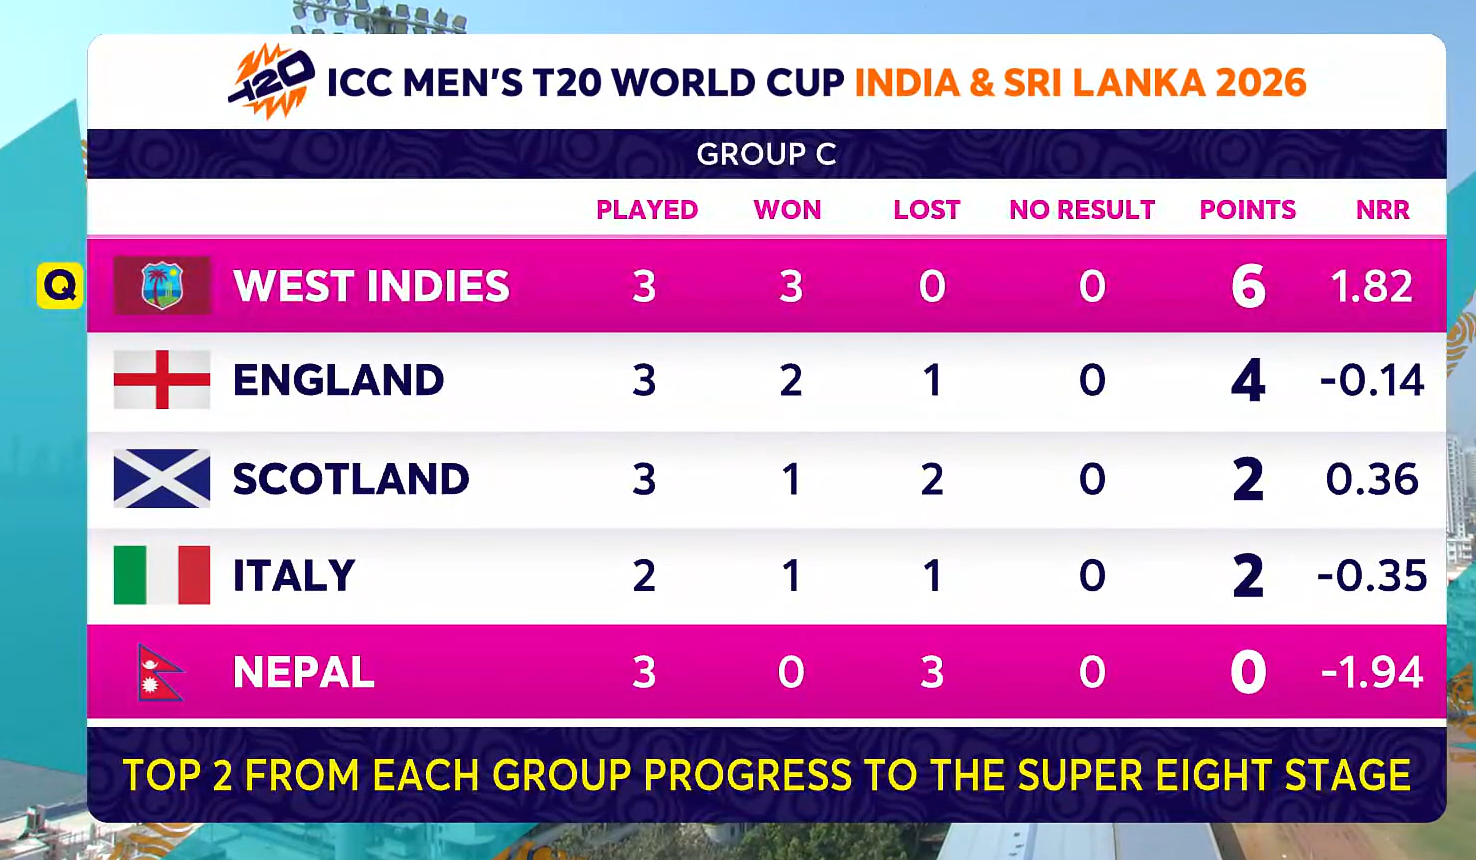Click the Scotland flag icon
This screenshot has width=1476, height=860.
pyautogui.click(x=162, y=479)
